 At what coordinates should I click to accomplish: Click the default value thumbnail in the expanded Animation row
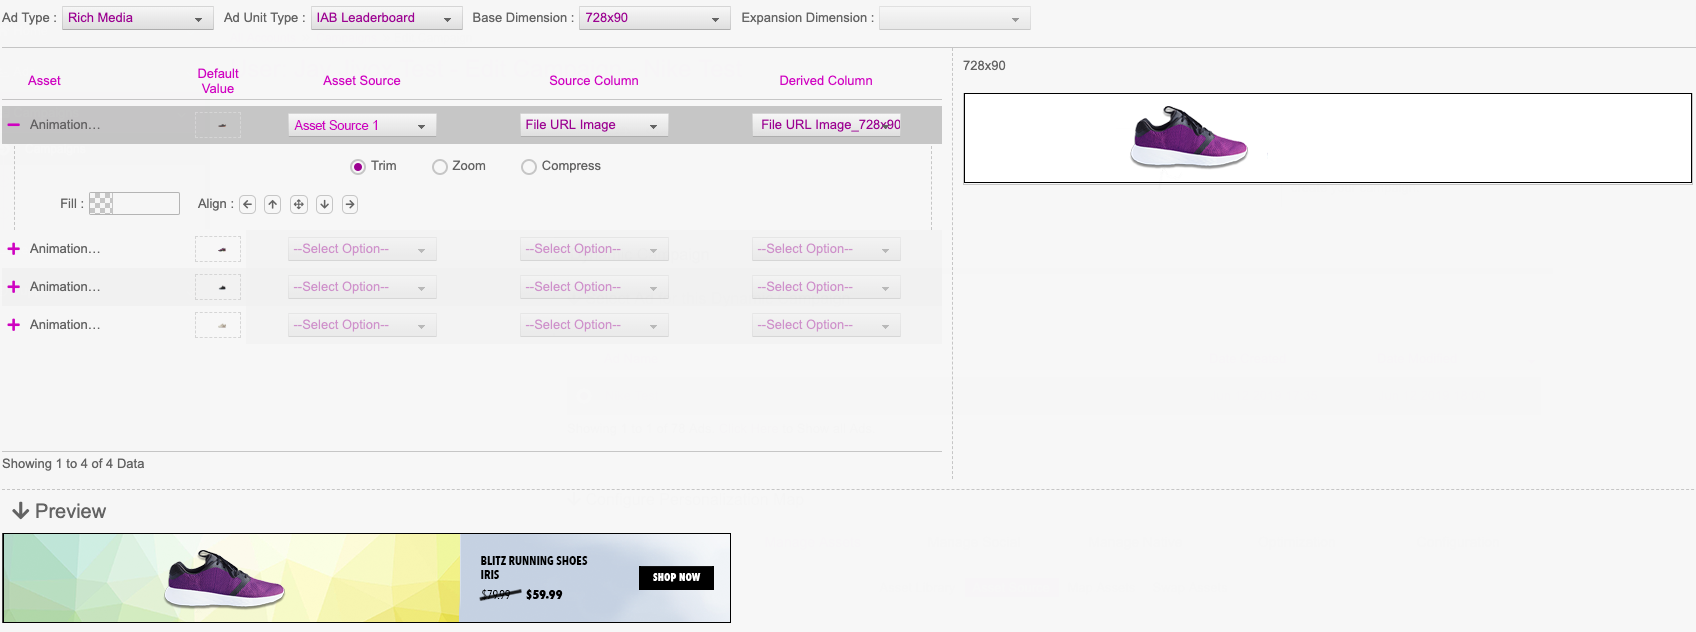(x=218, y=125)
